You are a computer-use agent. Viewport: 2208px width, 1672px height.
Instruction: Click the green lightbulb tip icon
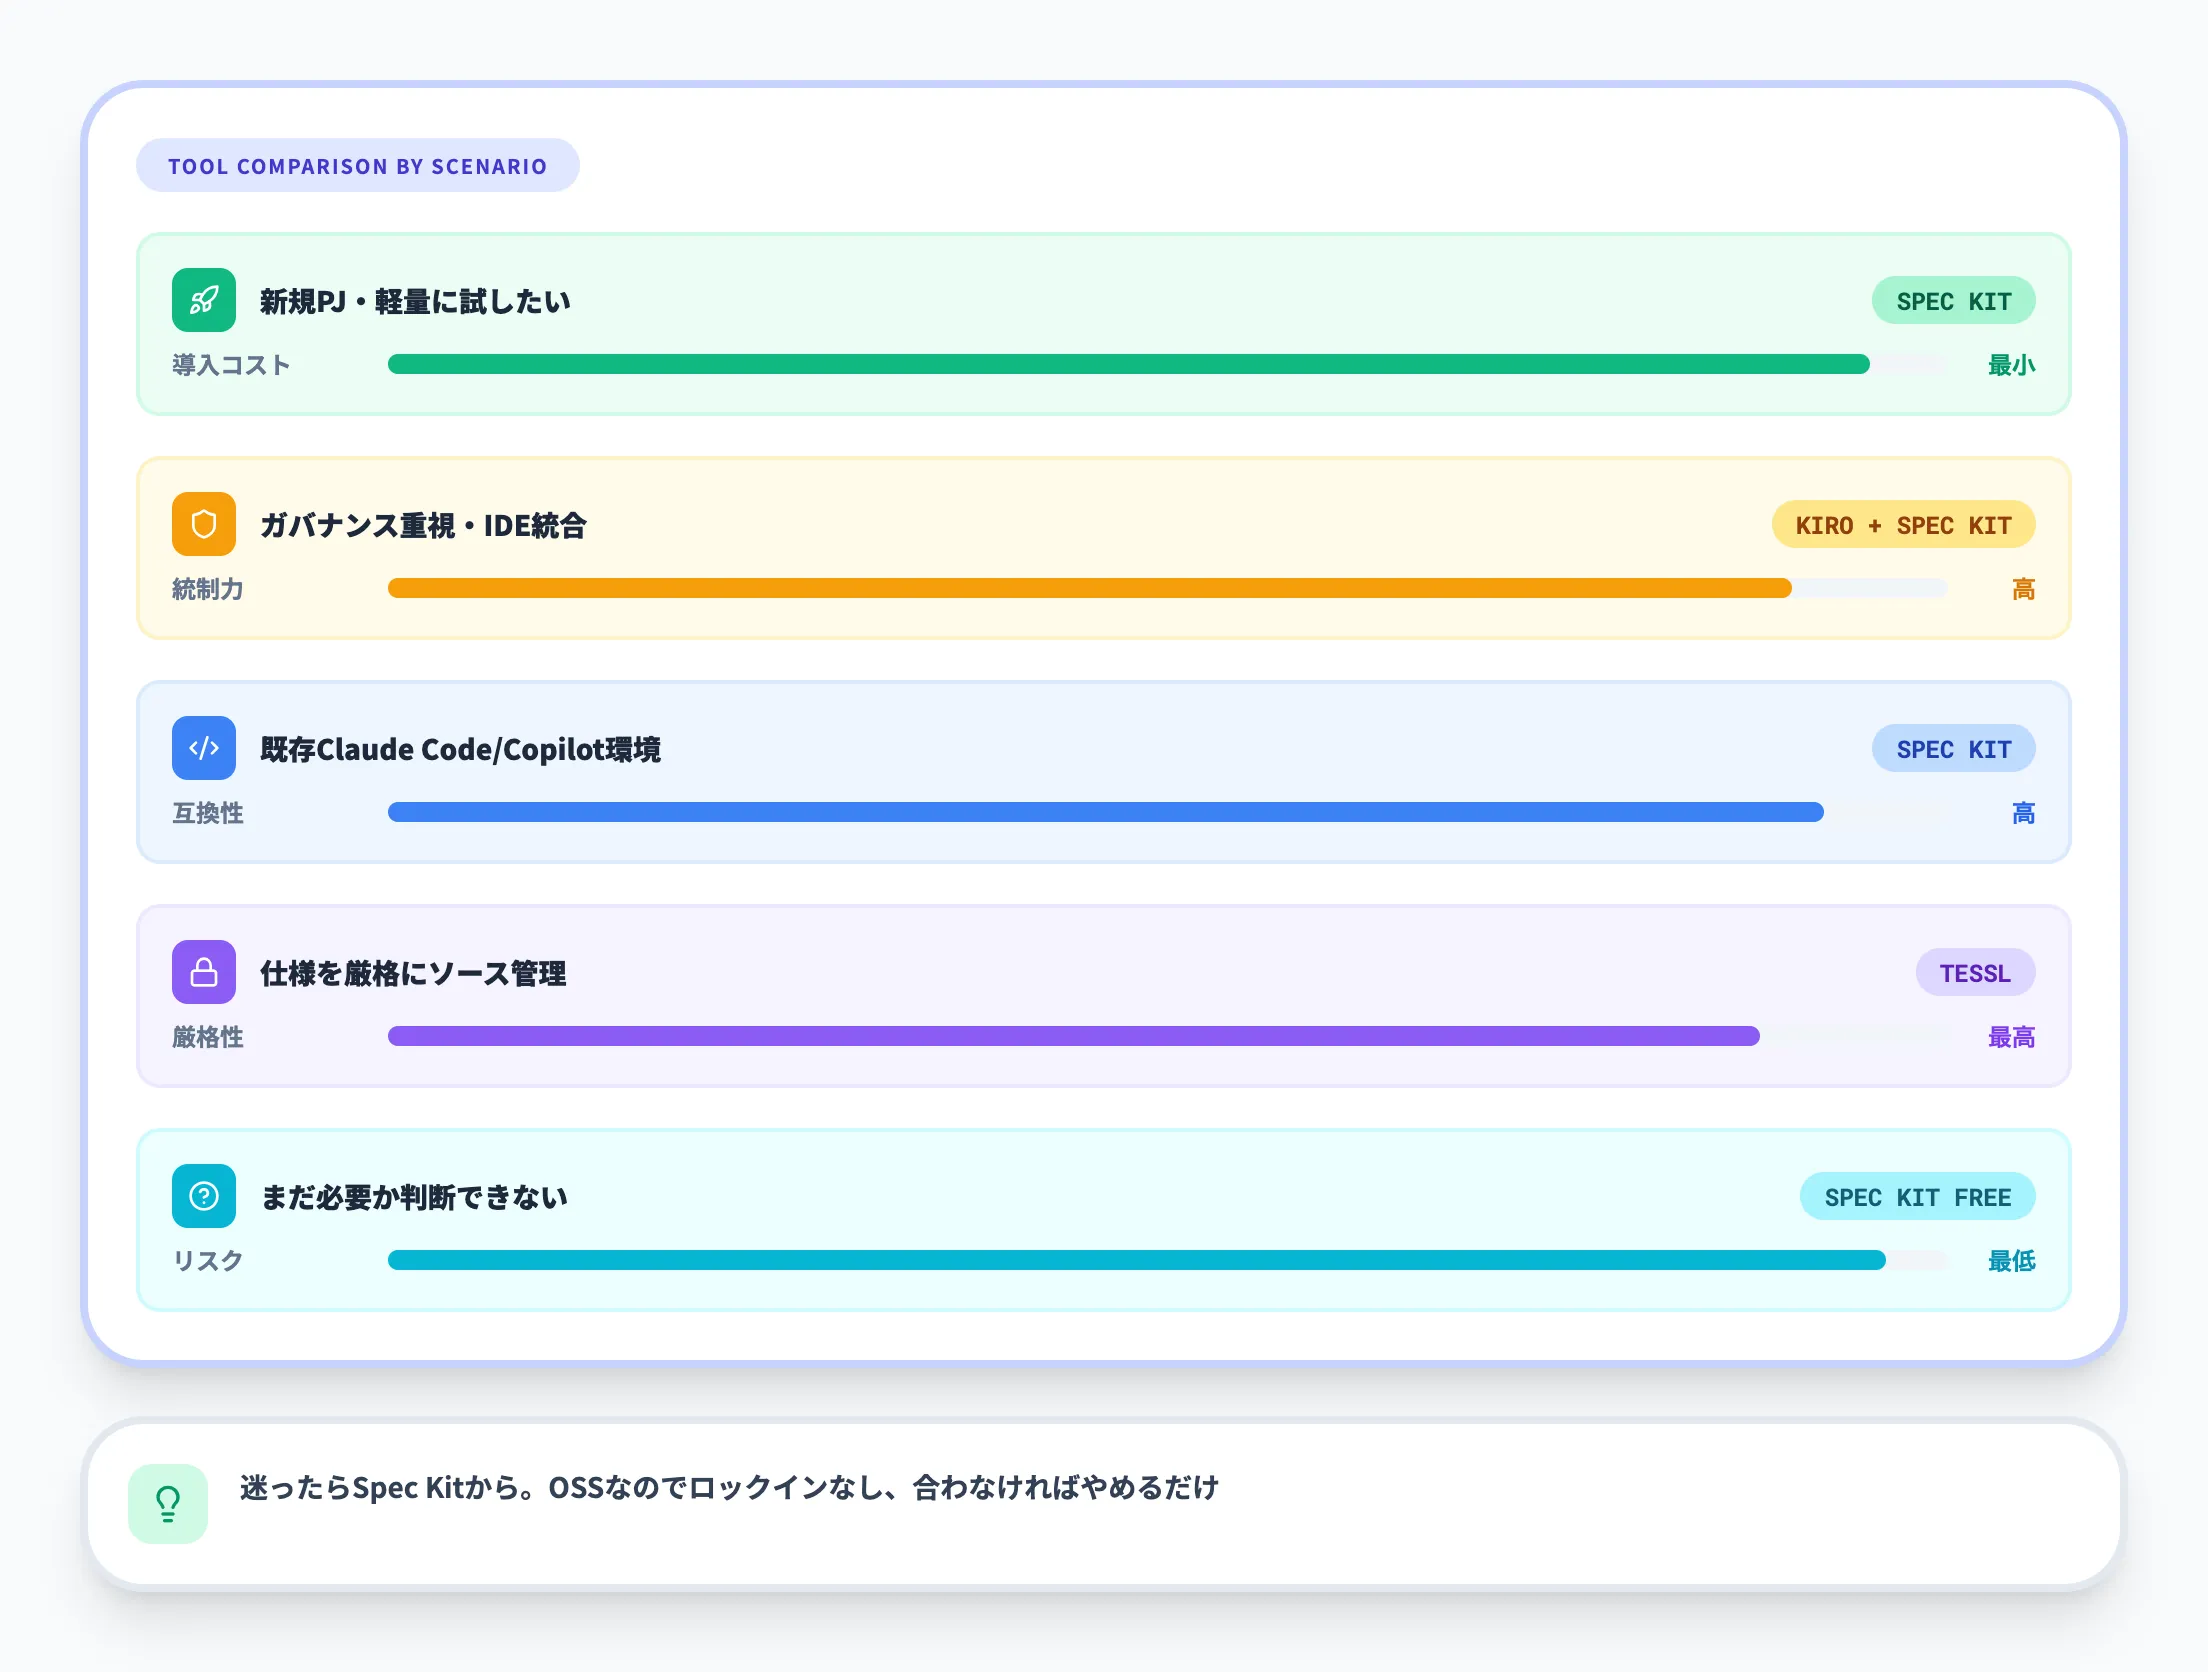click(168, 1504)
